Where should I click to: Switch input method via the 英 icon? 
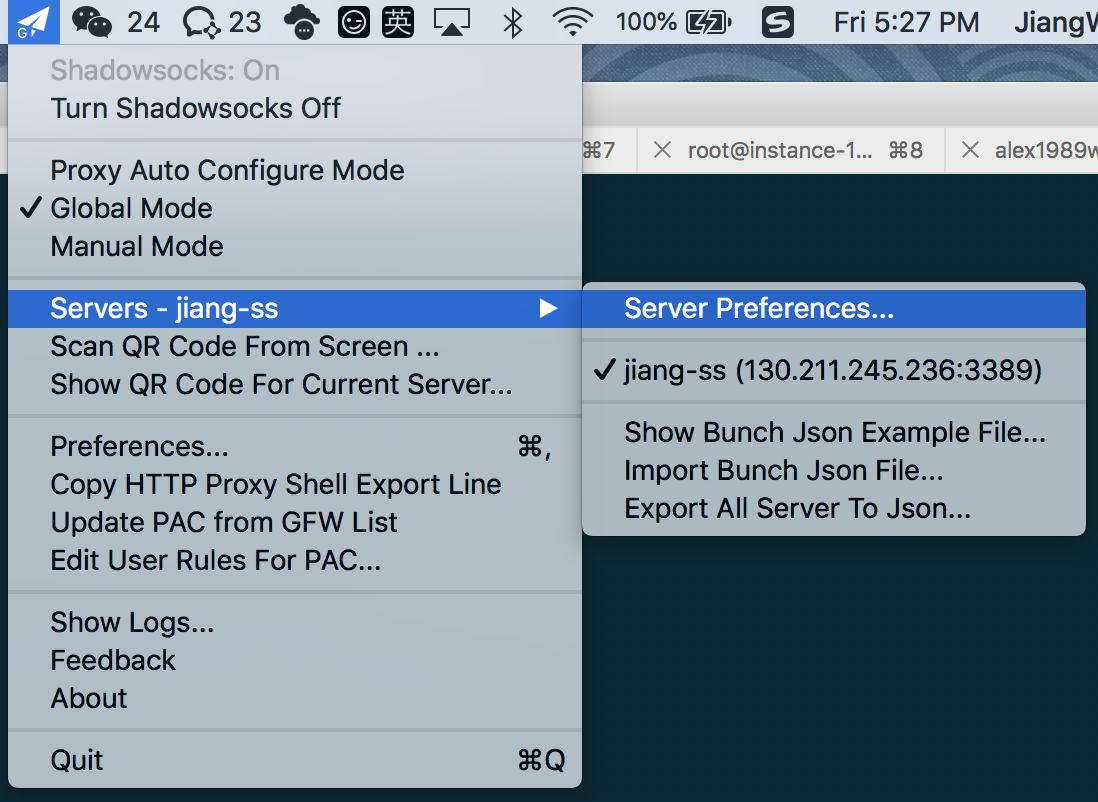[398, 22]
